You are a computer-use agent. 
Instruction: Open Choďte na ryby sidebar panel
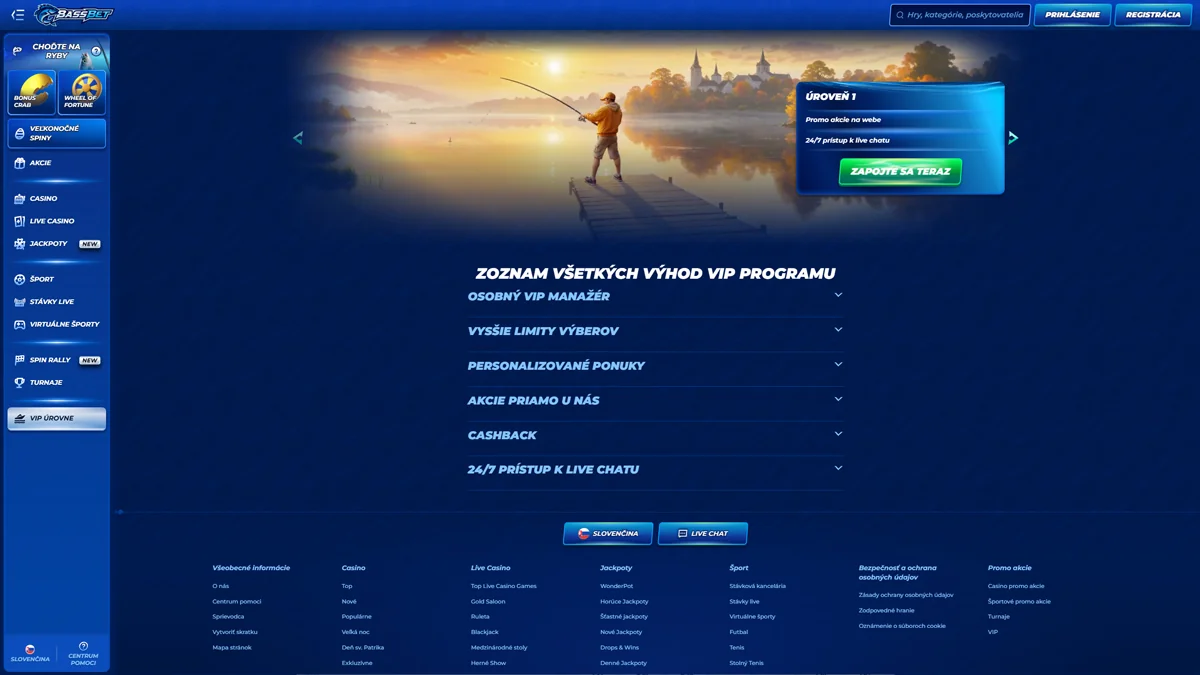click(56, 51)
